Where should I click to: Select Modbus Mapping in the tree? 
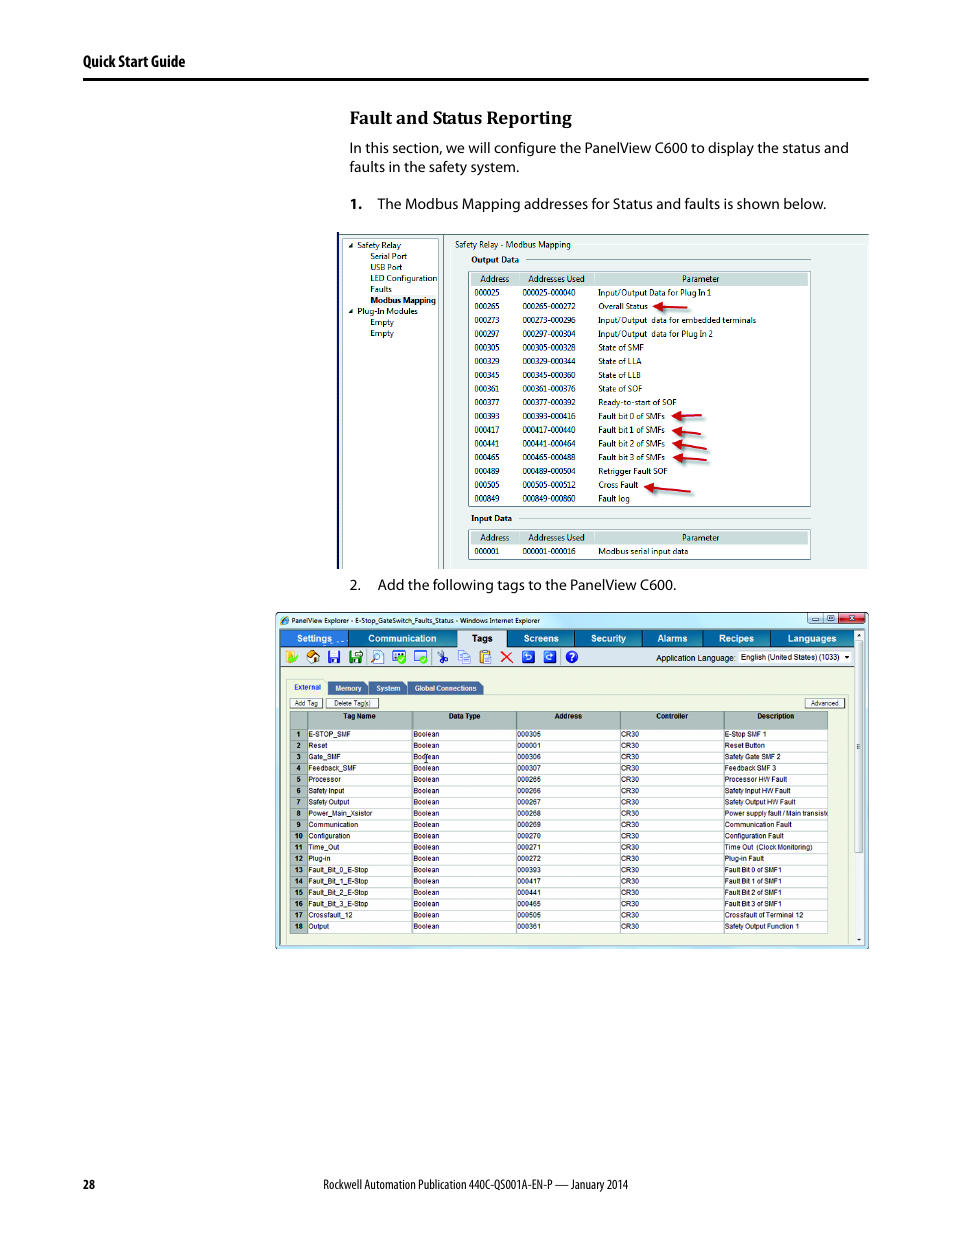403,300
